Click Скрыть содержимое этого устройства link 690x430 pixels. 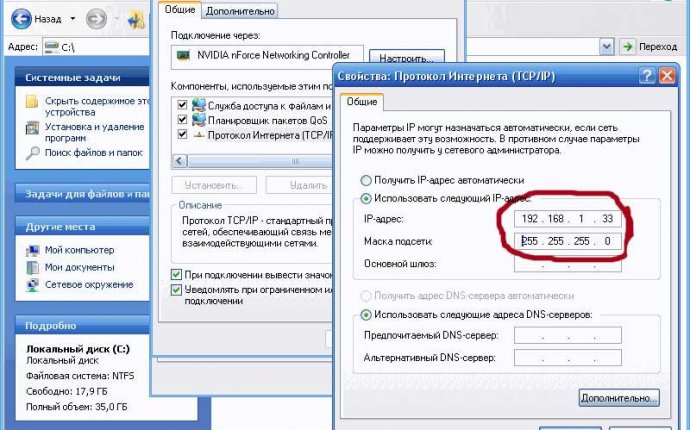point(97,106)
